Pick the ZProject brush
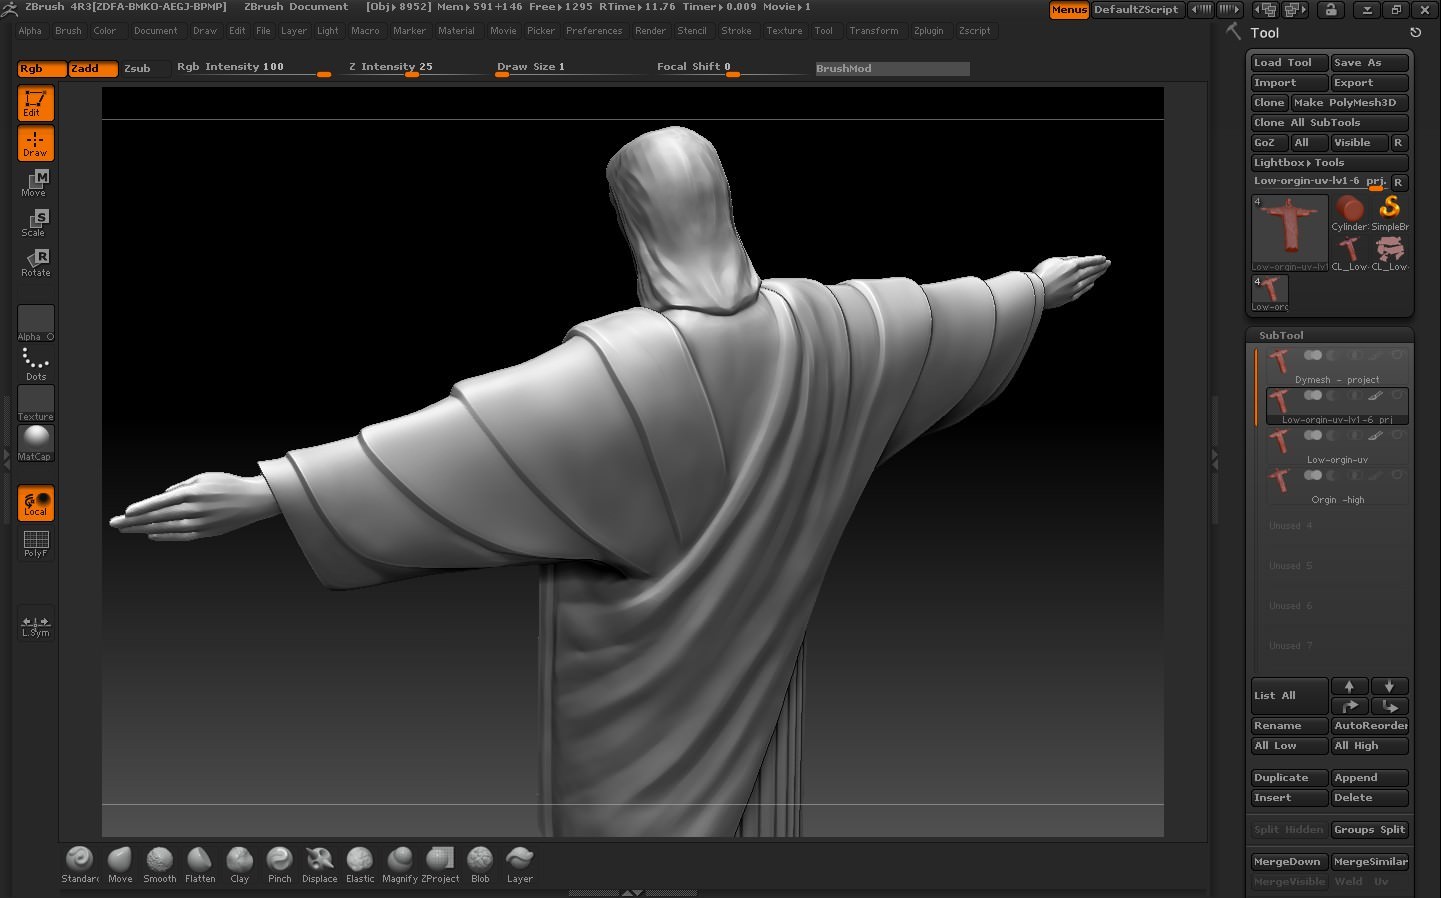Screen dimensions: 1441x898 [440, 864]
